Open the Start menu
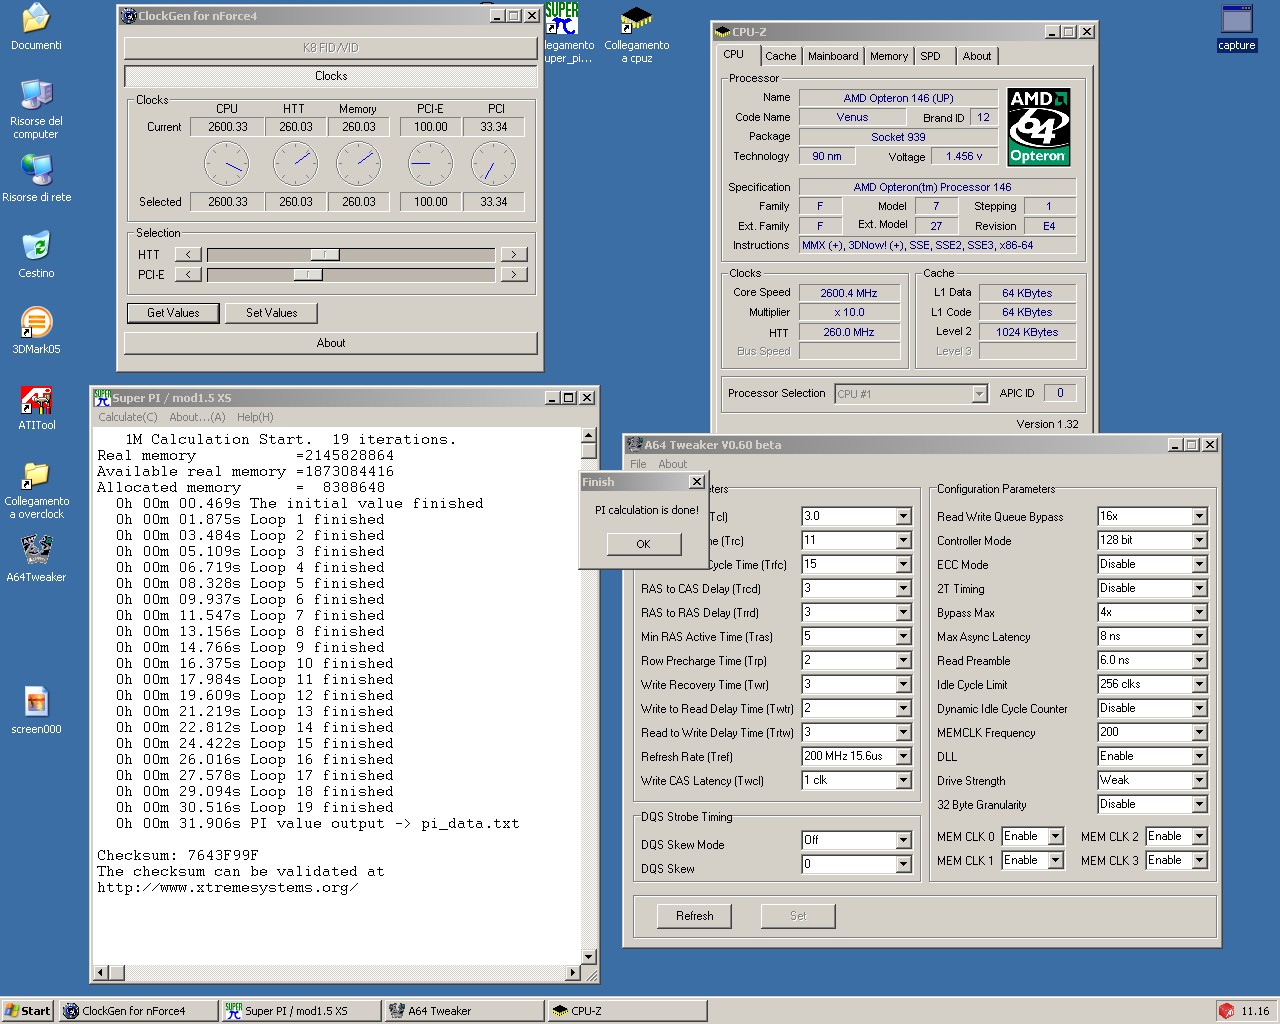 pos(28,1011)
